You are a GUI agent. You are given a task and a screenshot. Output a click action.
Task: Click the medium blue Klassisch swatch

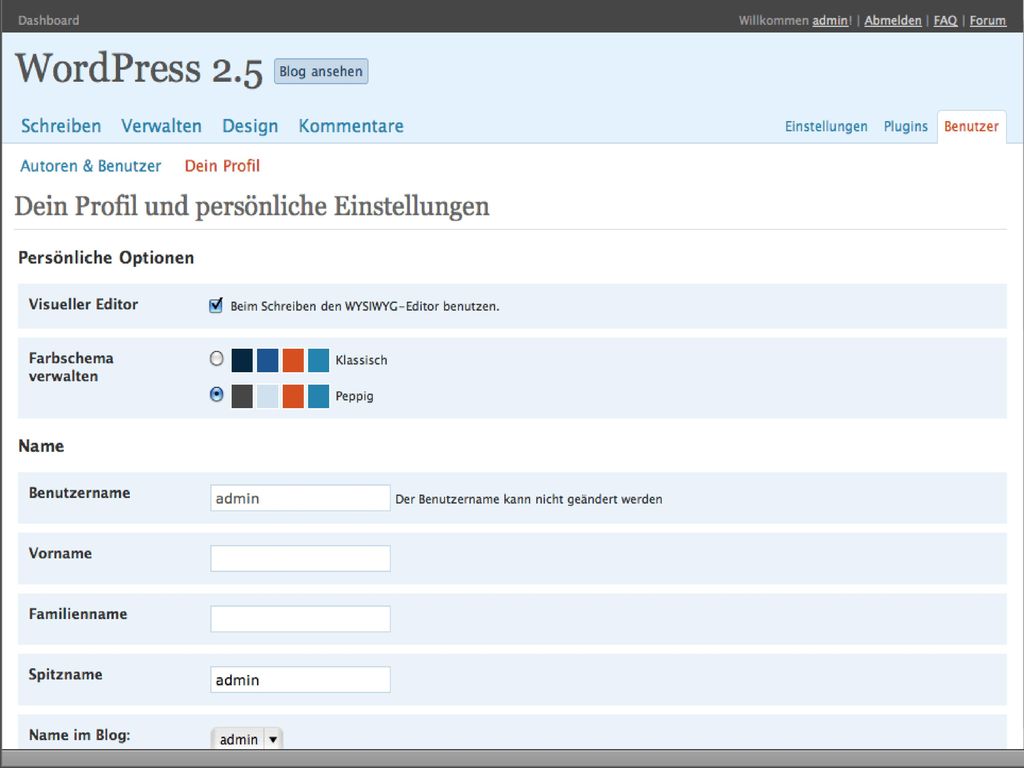(x=267, y=360)
